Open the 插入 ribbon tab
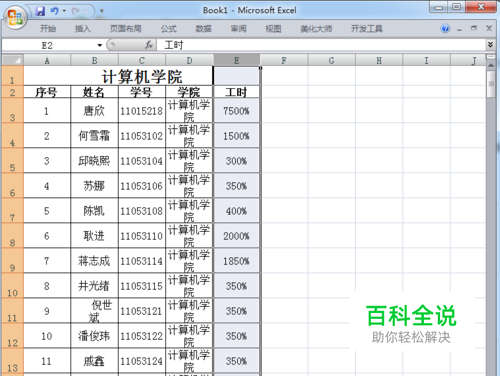 click(83, 29)
